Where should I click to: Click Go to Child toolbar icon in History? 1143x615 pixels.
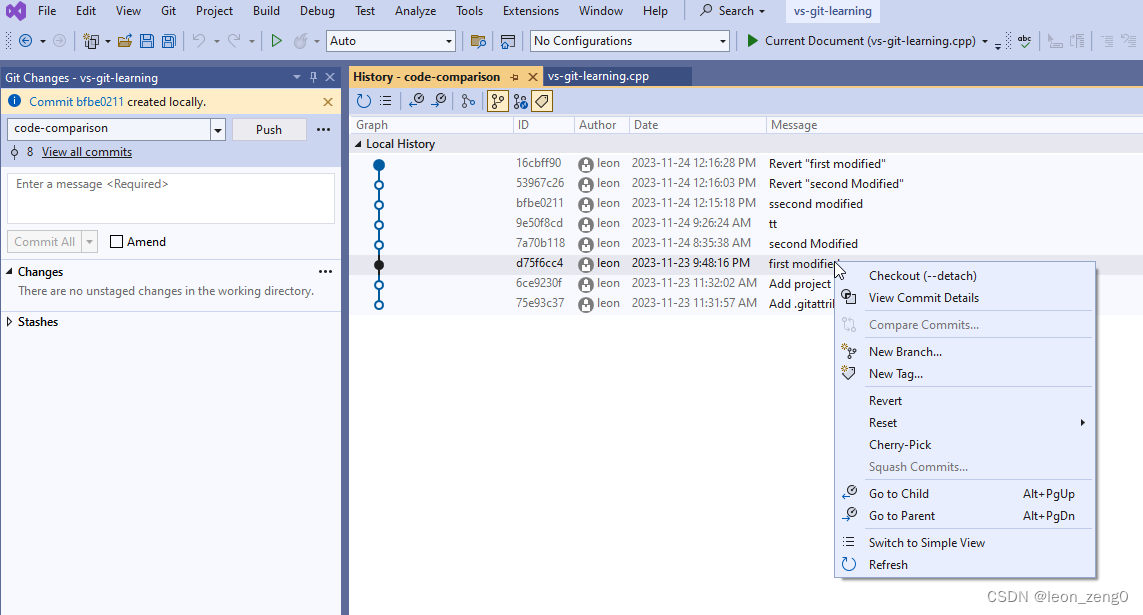[x=416, y=101]
